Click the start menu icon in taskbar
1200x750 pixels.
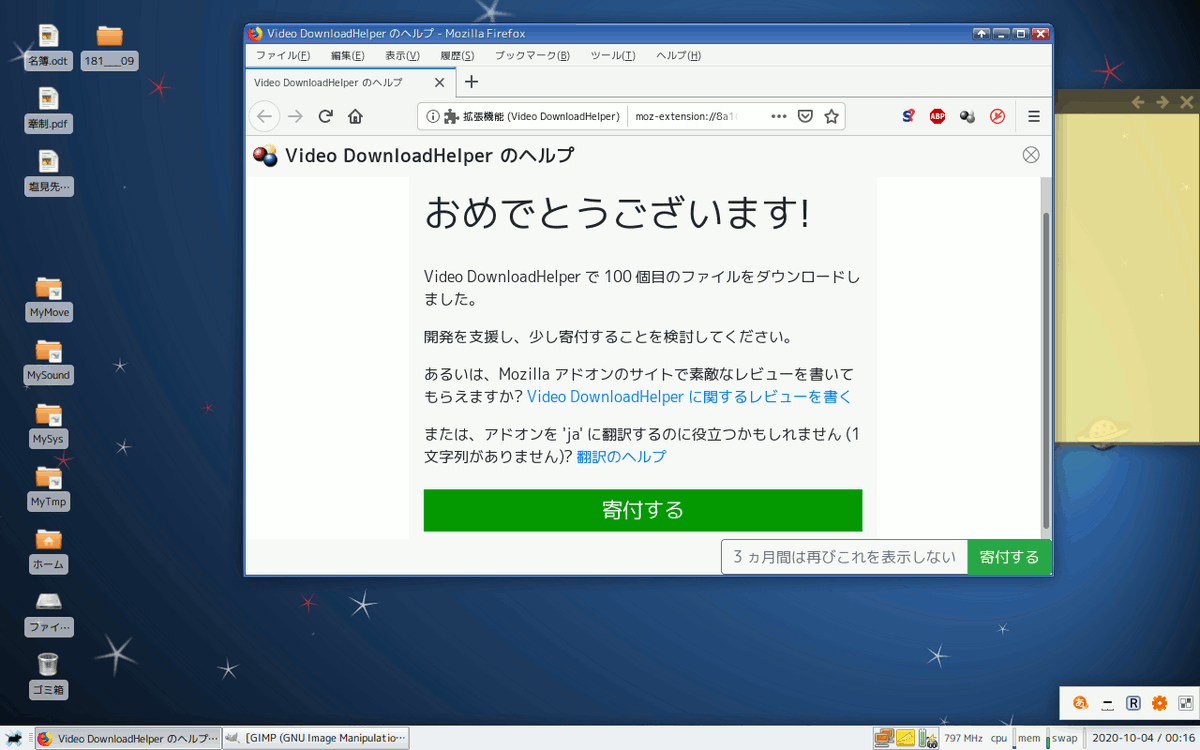click(15, 738)
